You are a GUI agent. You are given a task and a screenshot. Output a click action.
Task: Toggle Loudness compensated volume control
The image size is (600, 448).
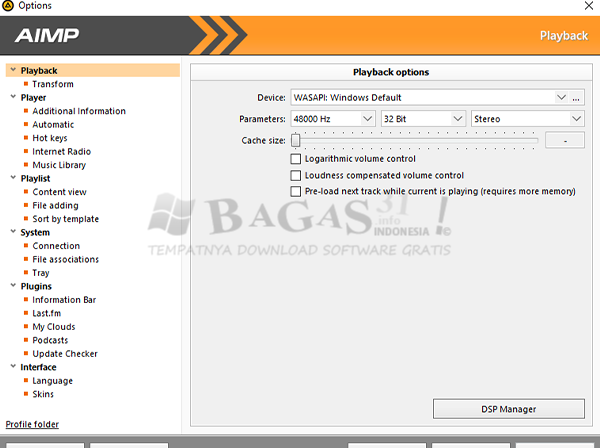coord(295,176)
